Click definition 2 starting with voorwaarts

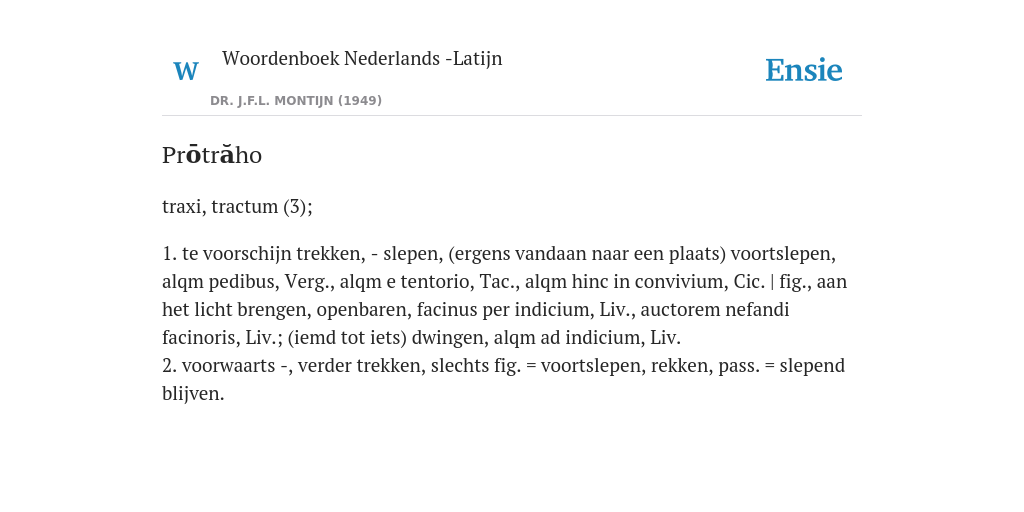click(504, 379)
